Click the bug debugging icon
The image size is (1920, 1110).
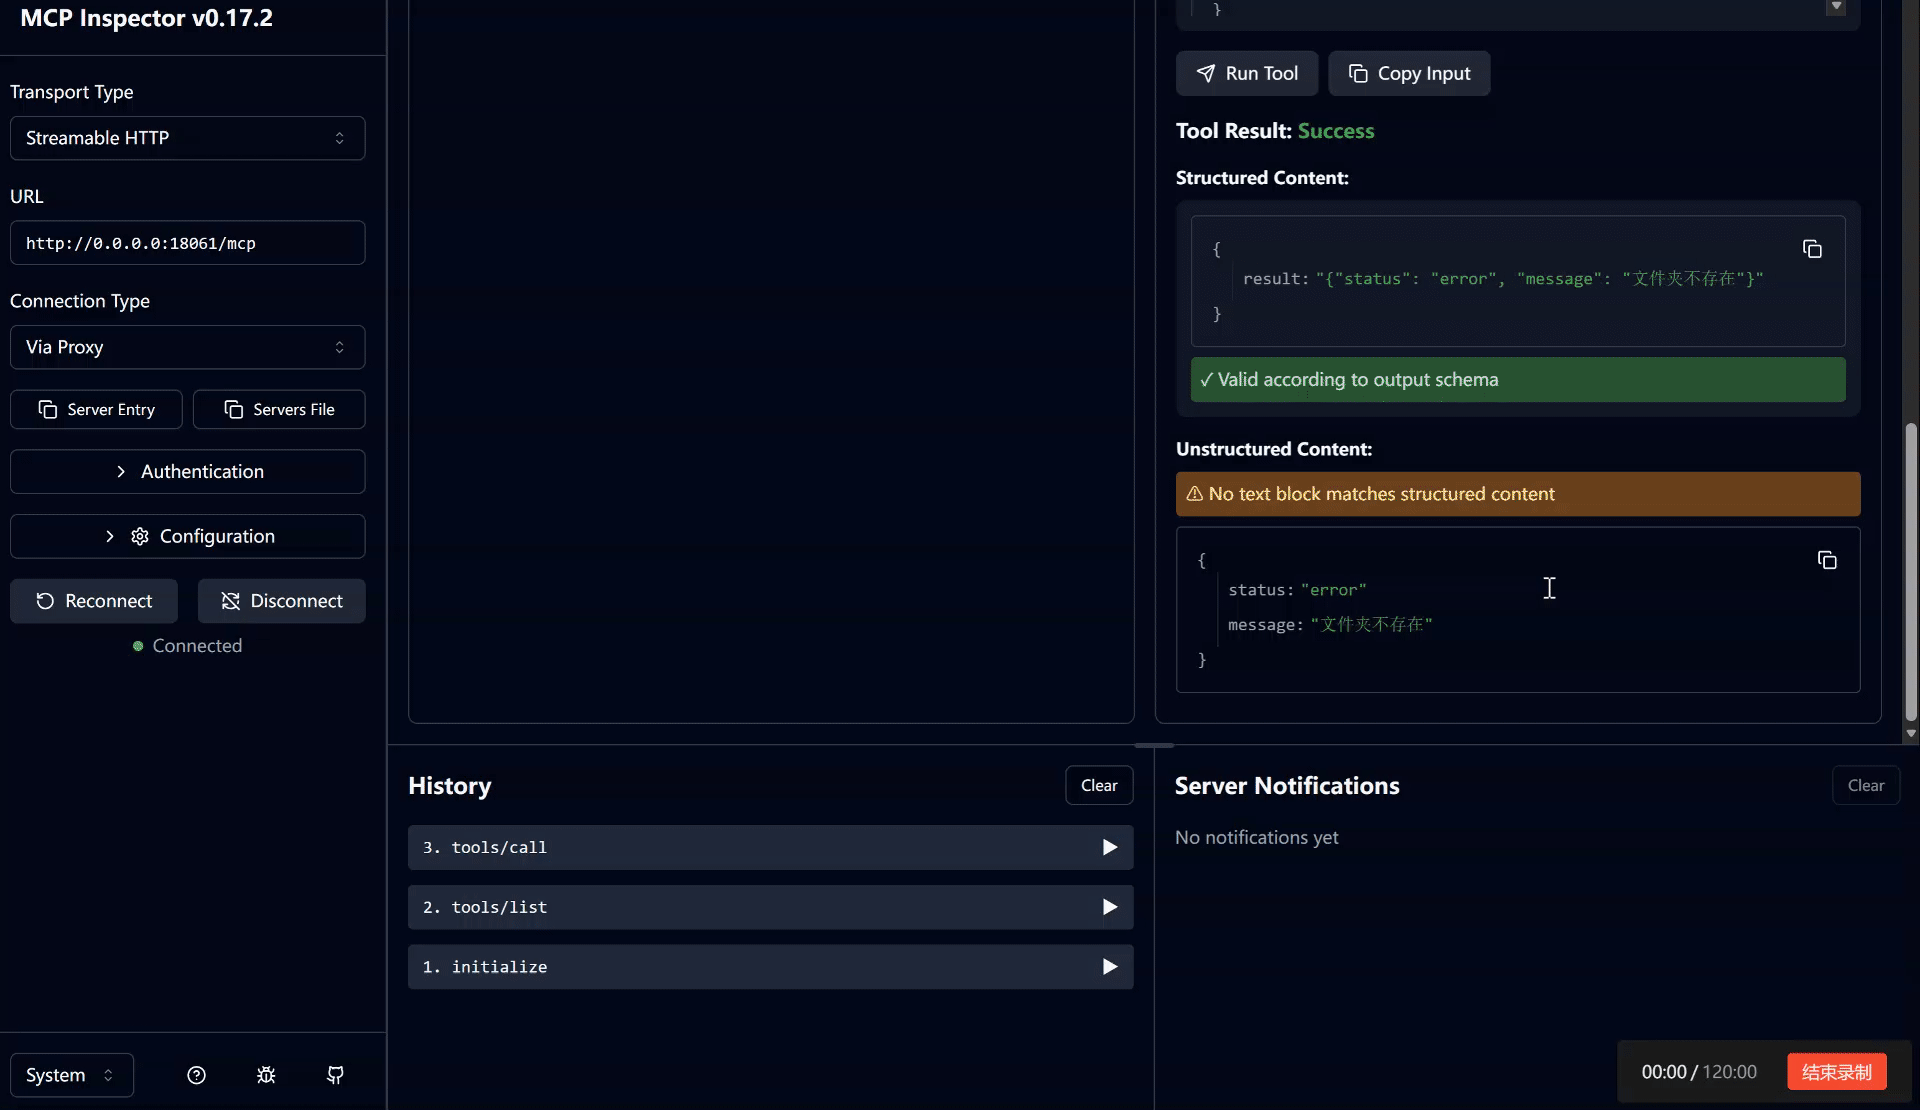click(266, 1075)
